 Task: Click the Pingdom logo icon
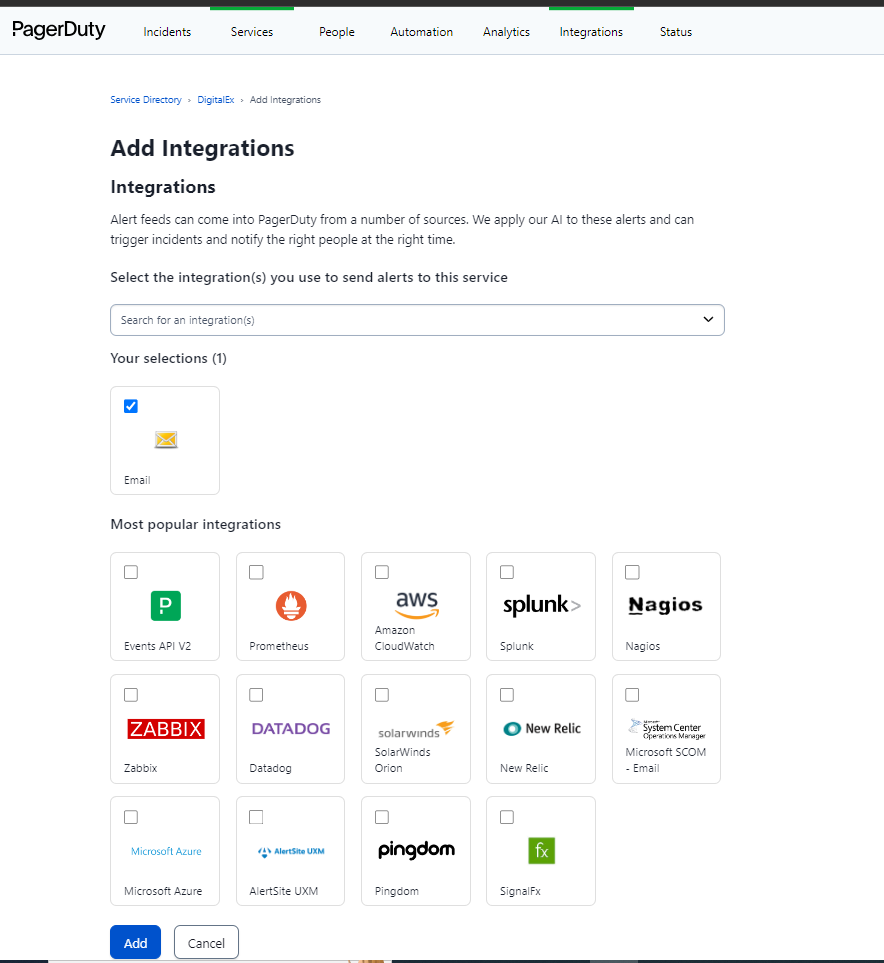click(416, 850)
